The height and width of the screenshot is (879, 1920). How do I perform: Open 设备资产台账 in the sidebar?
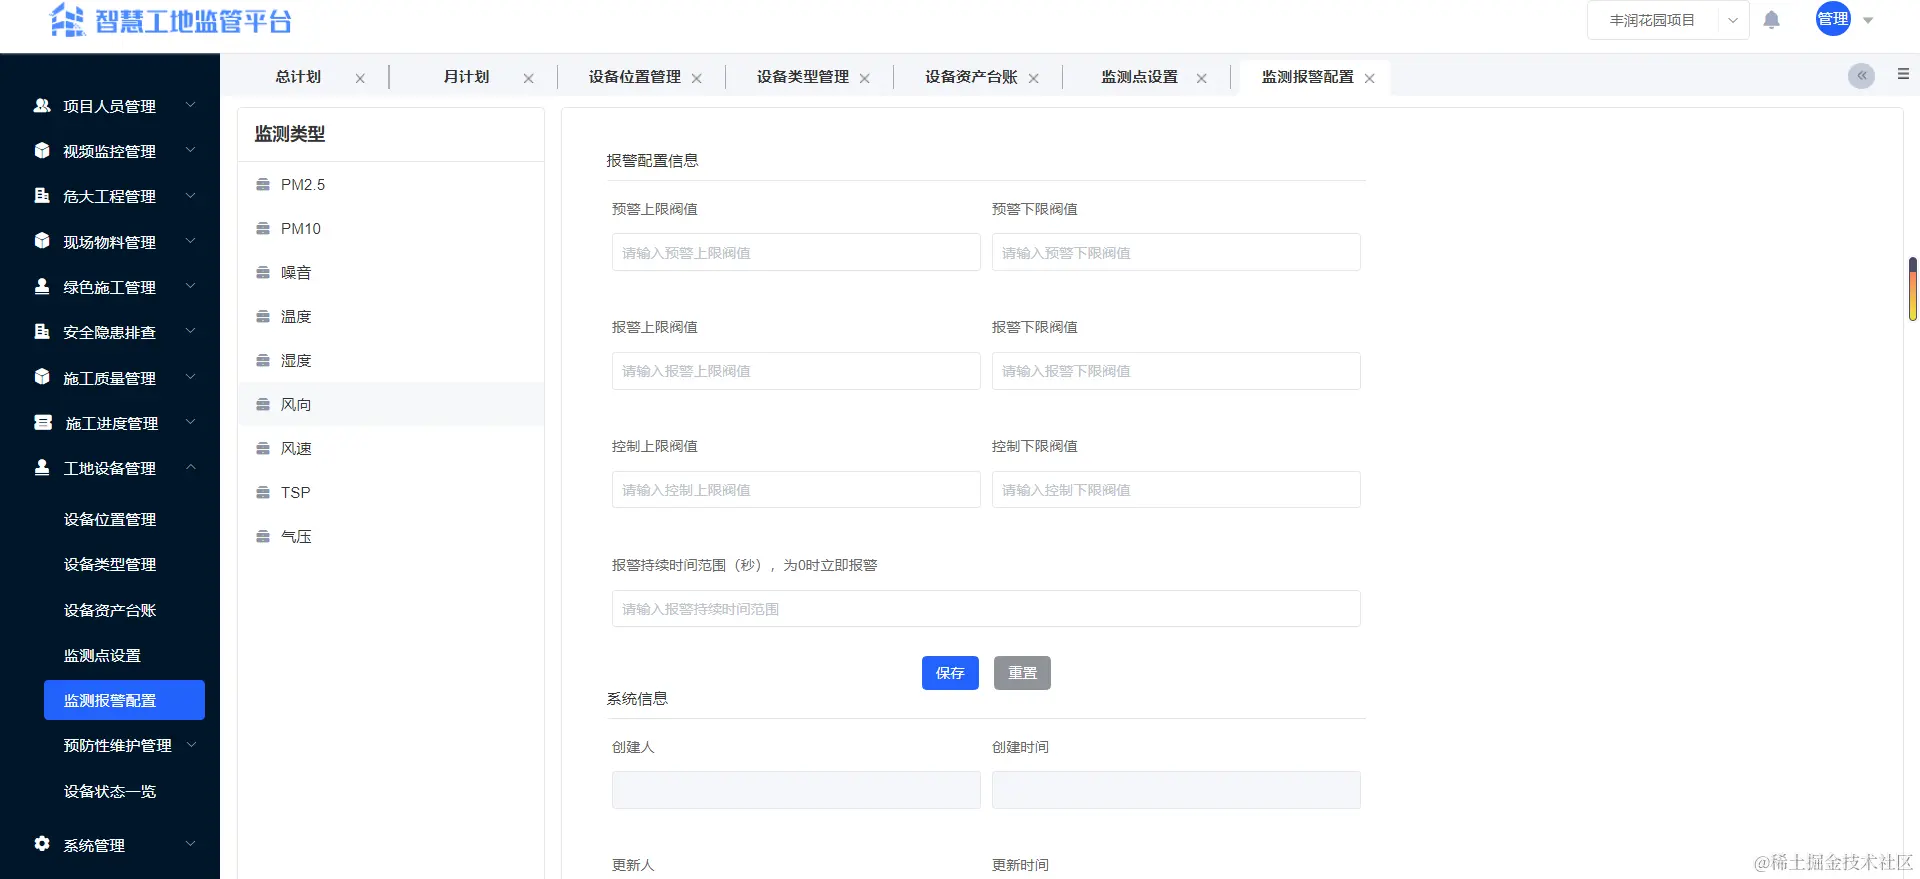(124, 610)
